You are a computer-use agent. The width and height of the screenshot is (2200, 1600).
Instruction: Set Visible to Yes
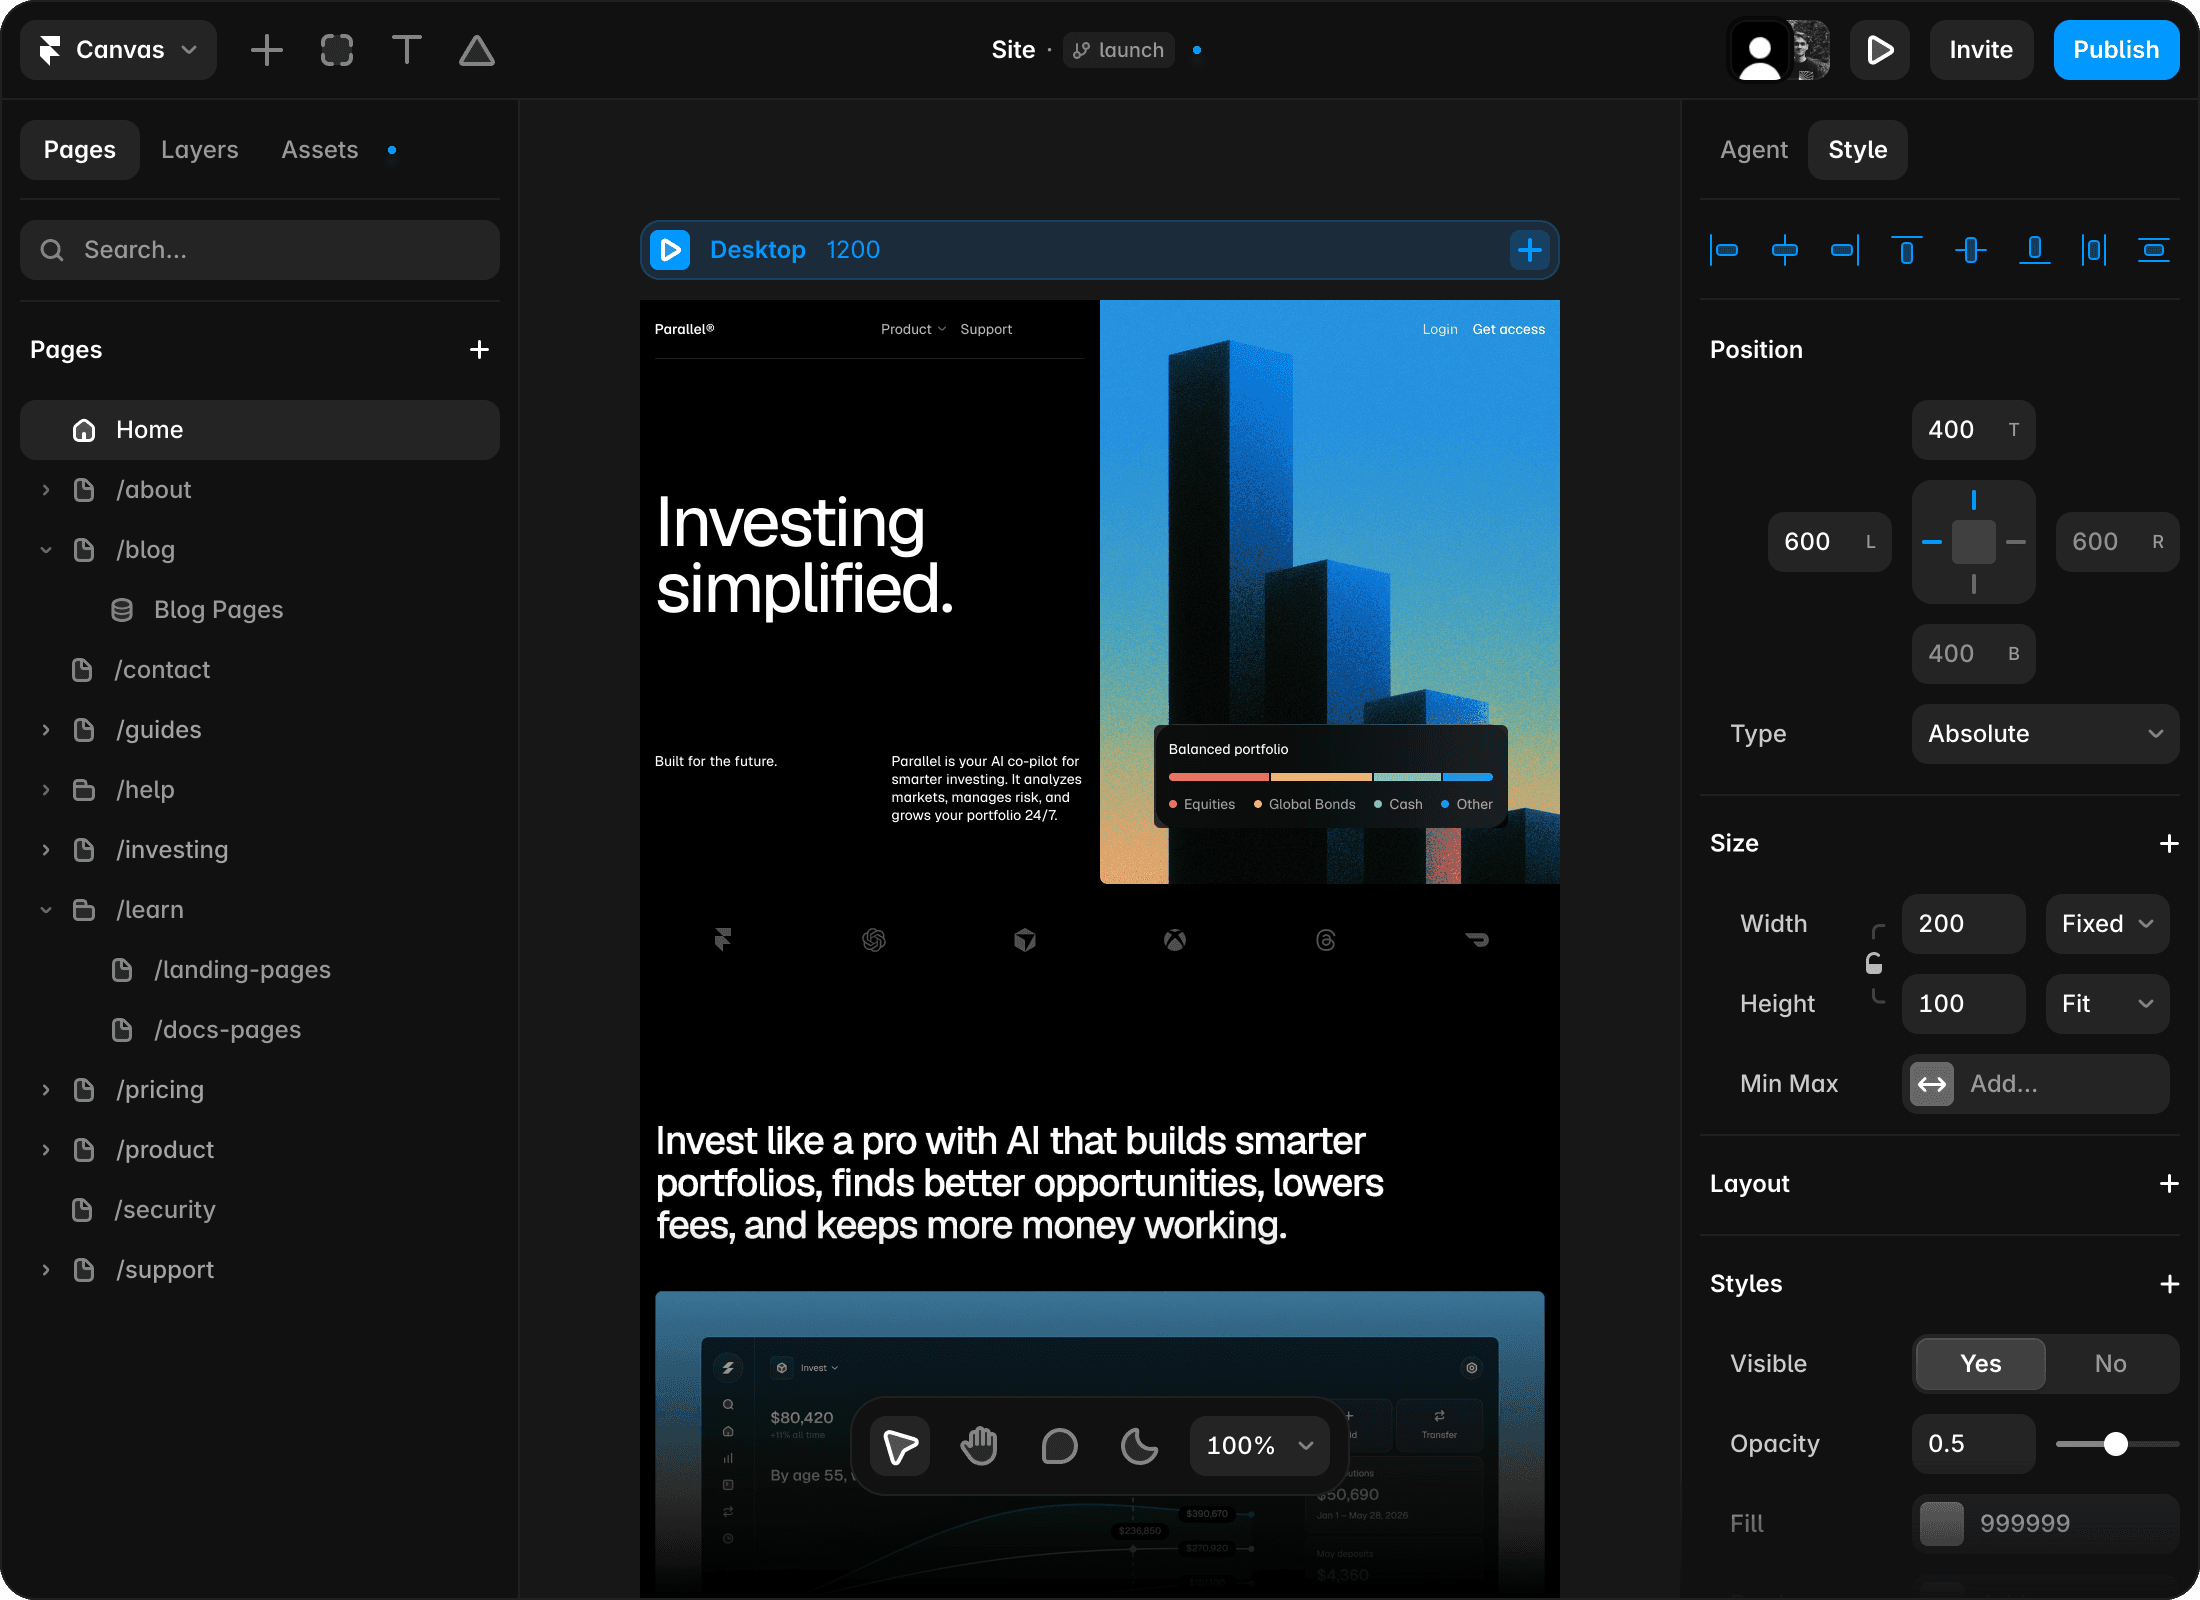pos(1980,1364)
